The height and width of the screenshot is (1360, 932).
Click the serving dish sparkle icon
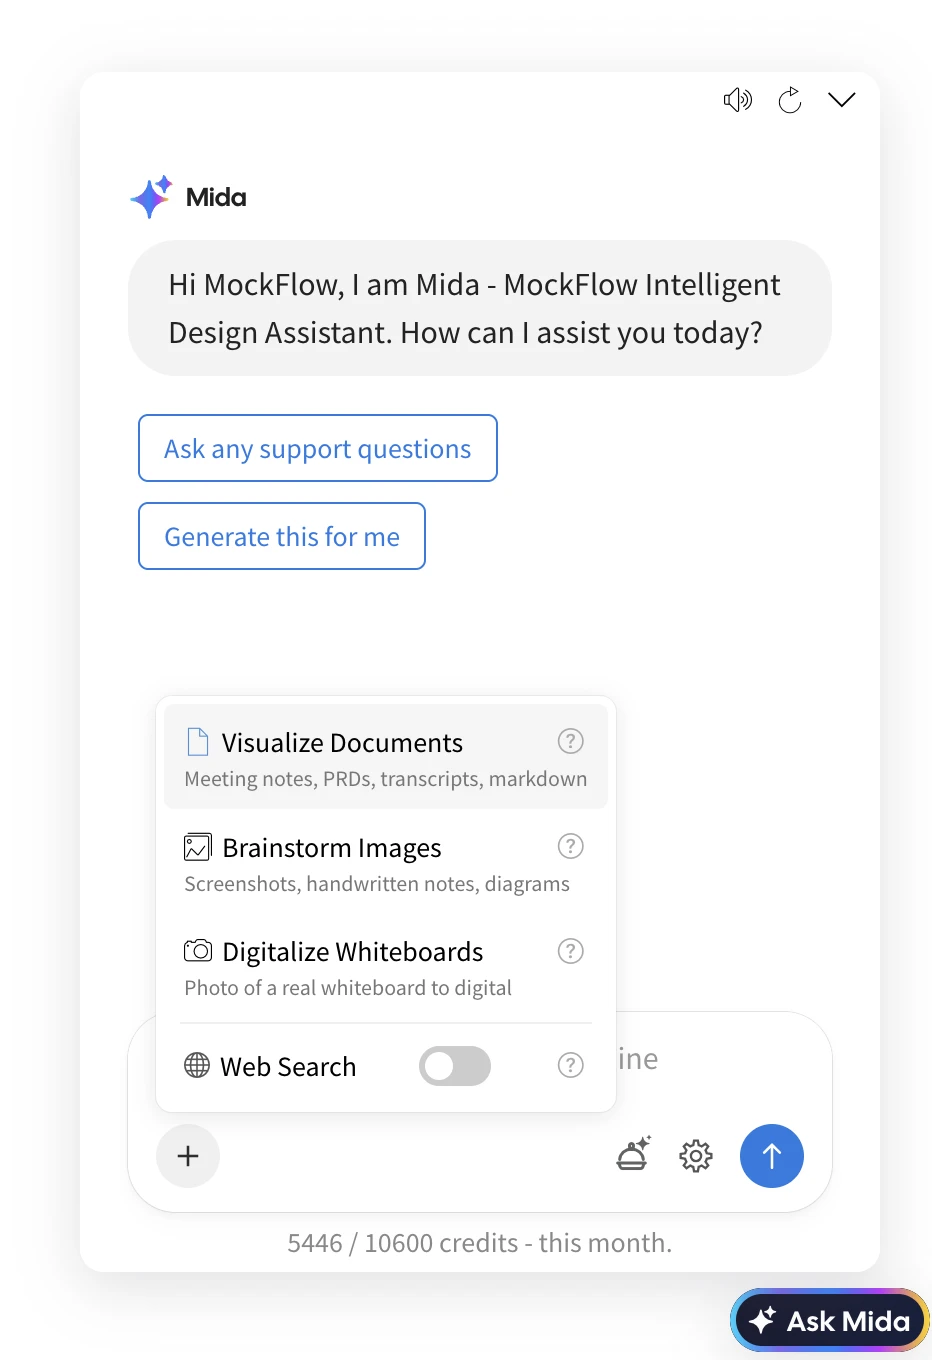(633, 1155)
